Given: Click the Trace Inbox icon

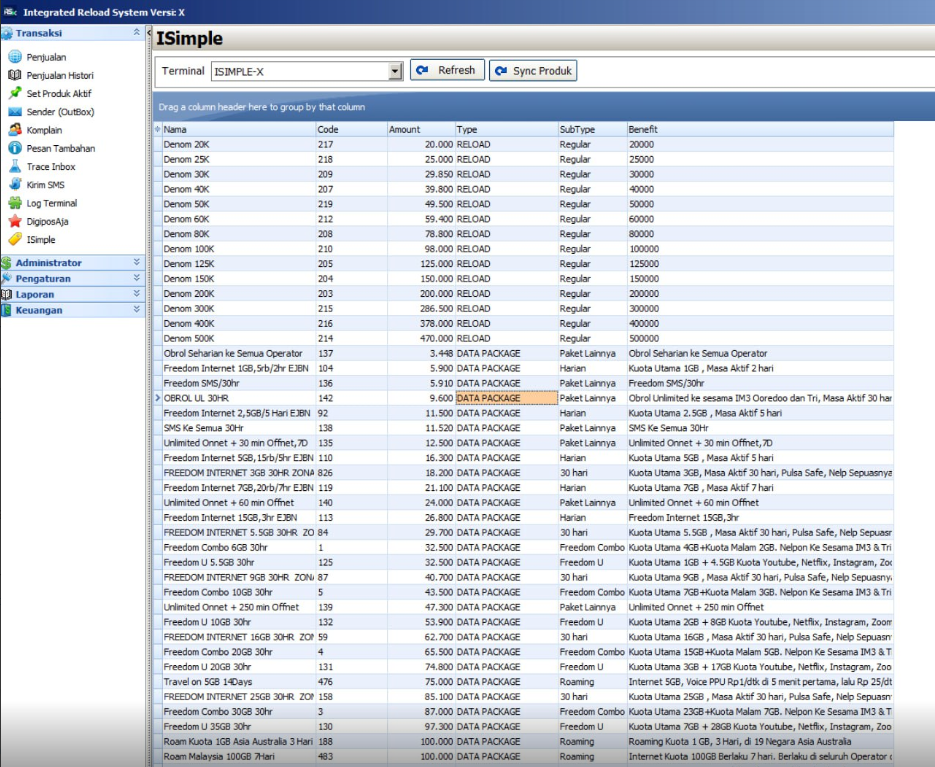Looking at the screenshot, I should coord(15,167).
